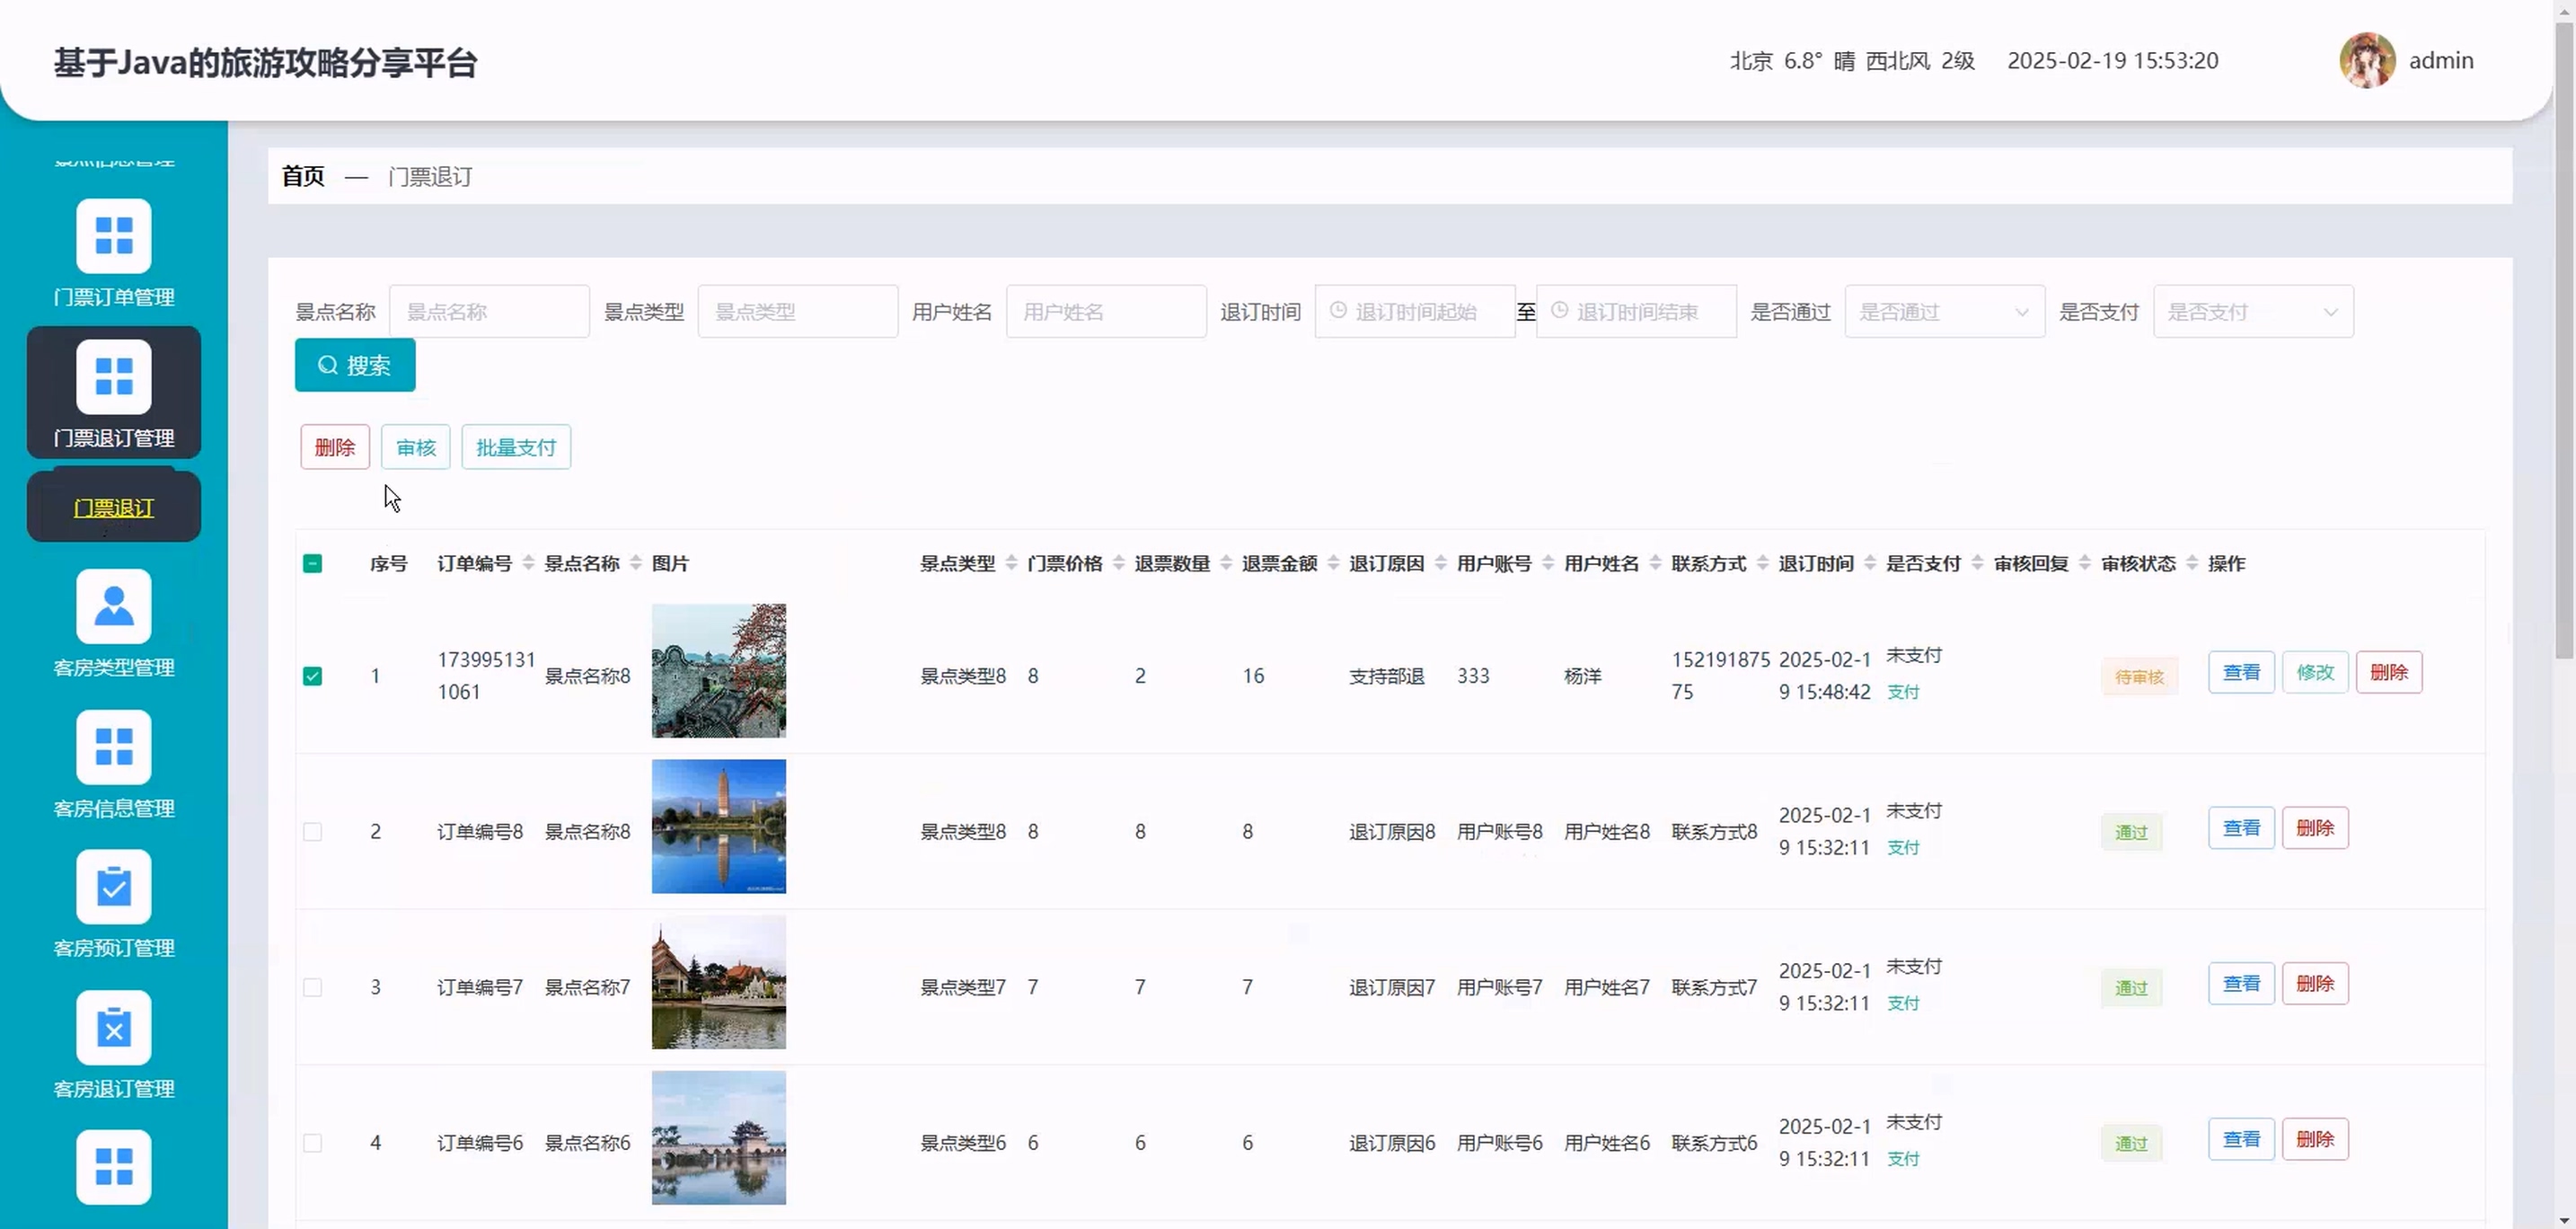2576x1229 pixels.
Task: Click the admin avatar picture
Action: point(2366,61)
